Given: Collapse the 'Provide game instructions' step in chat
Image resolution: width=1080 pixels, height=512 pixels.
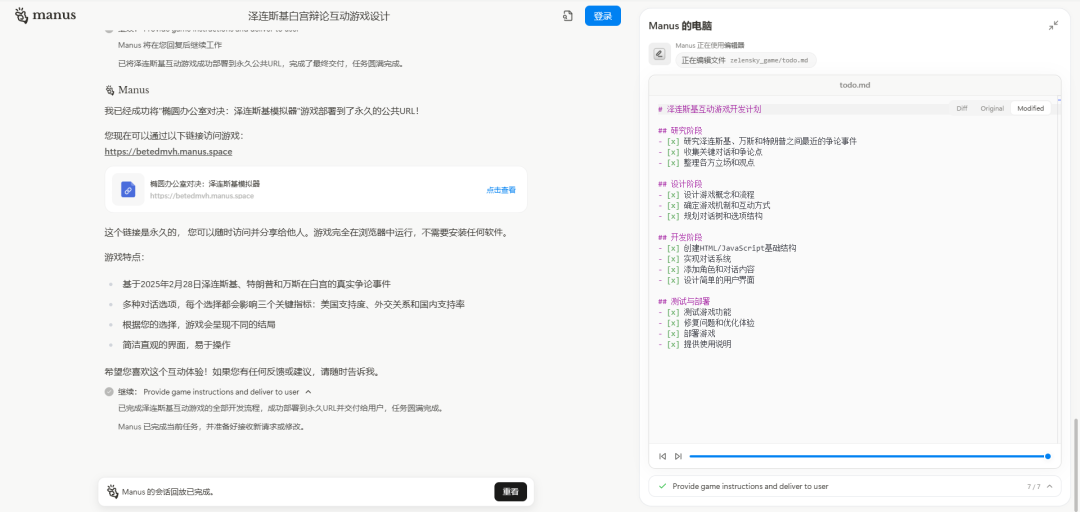Looking at the screenshot, I should click(308, 392).
